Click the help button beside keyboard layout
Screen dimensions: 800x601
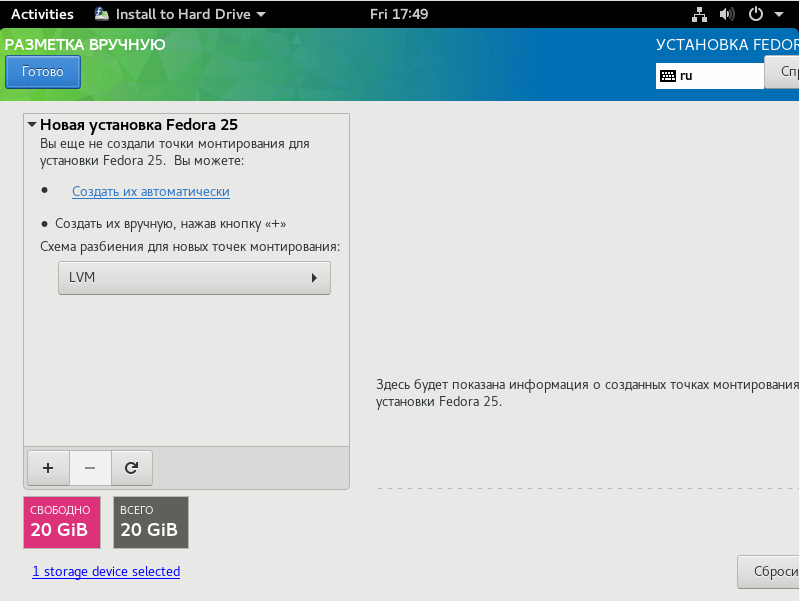pyautogui.click(x=783, y=72)
